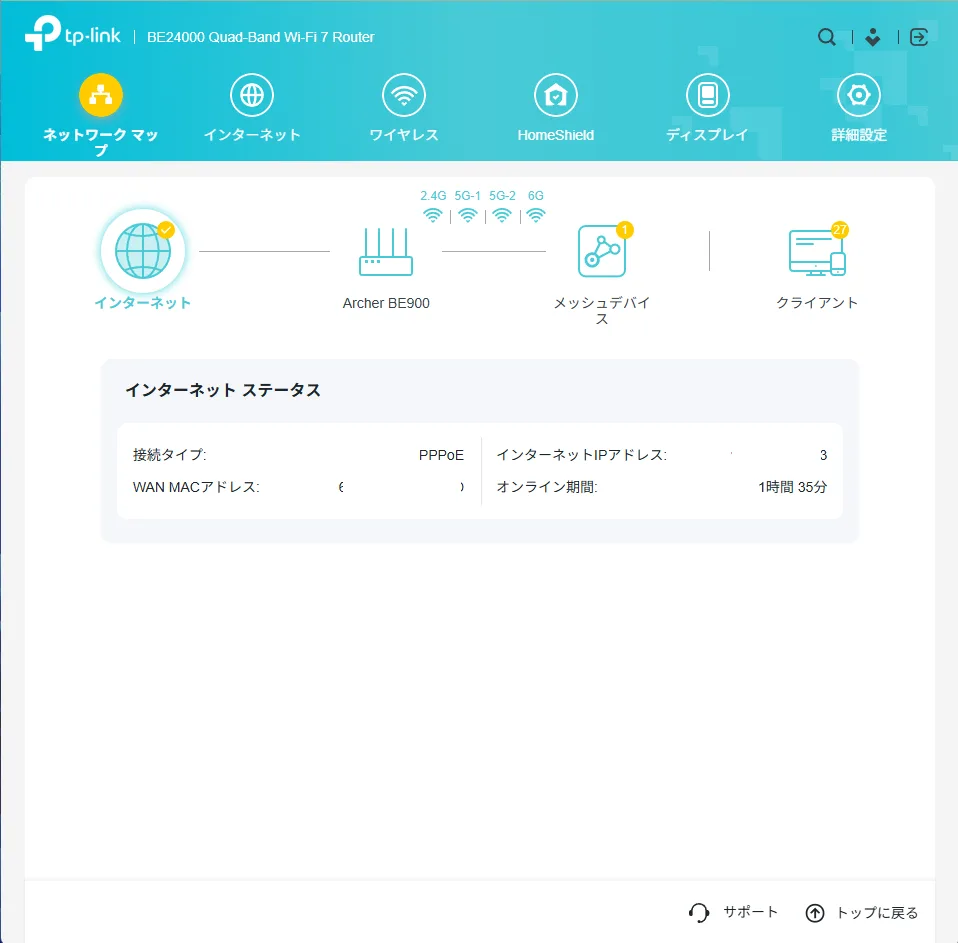
Task: Click トップに戻る button
Action: [862, 913]
